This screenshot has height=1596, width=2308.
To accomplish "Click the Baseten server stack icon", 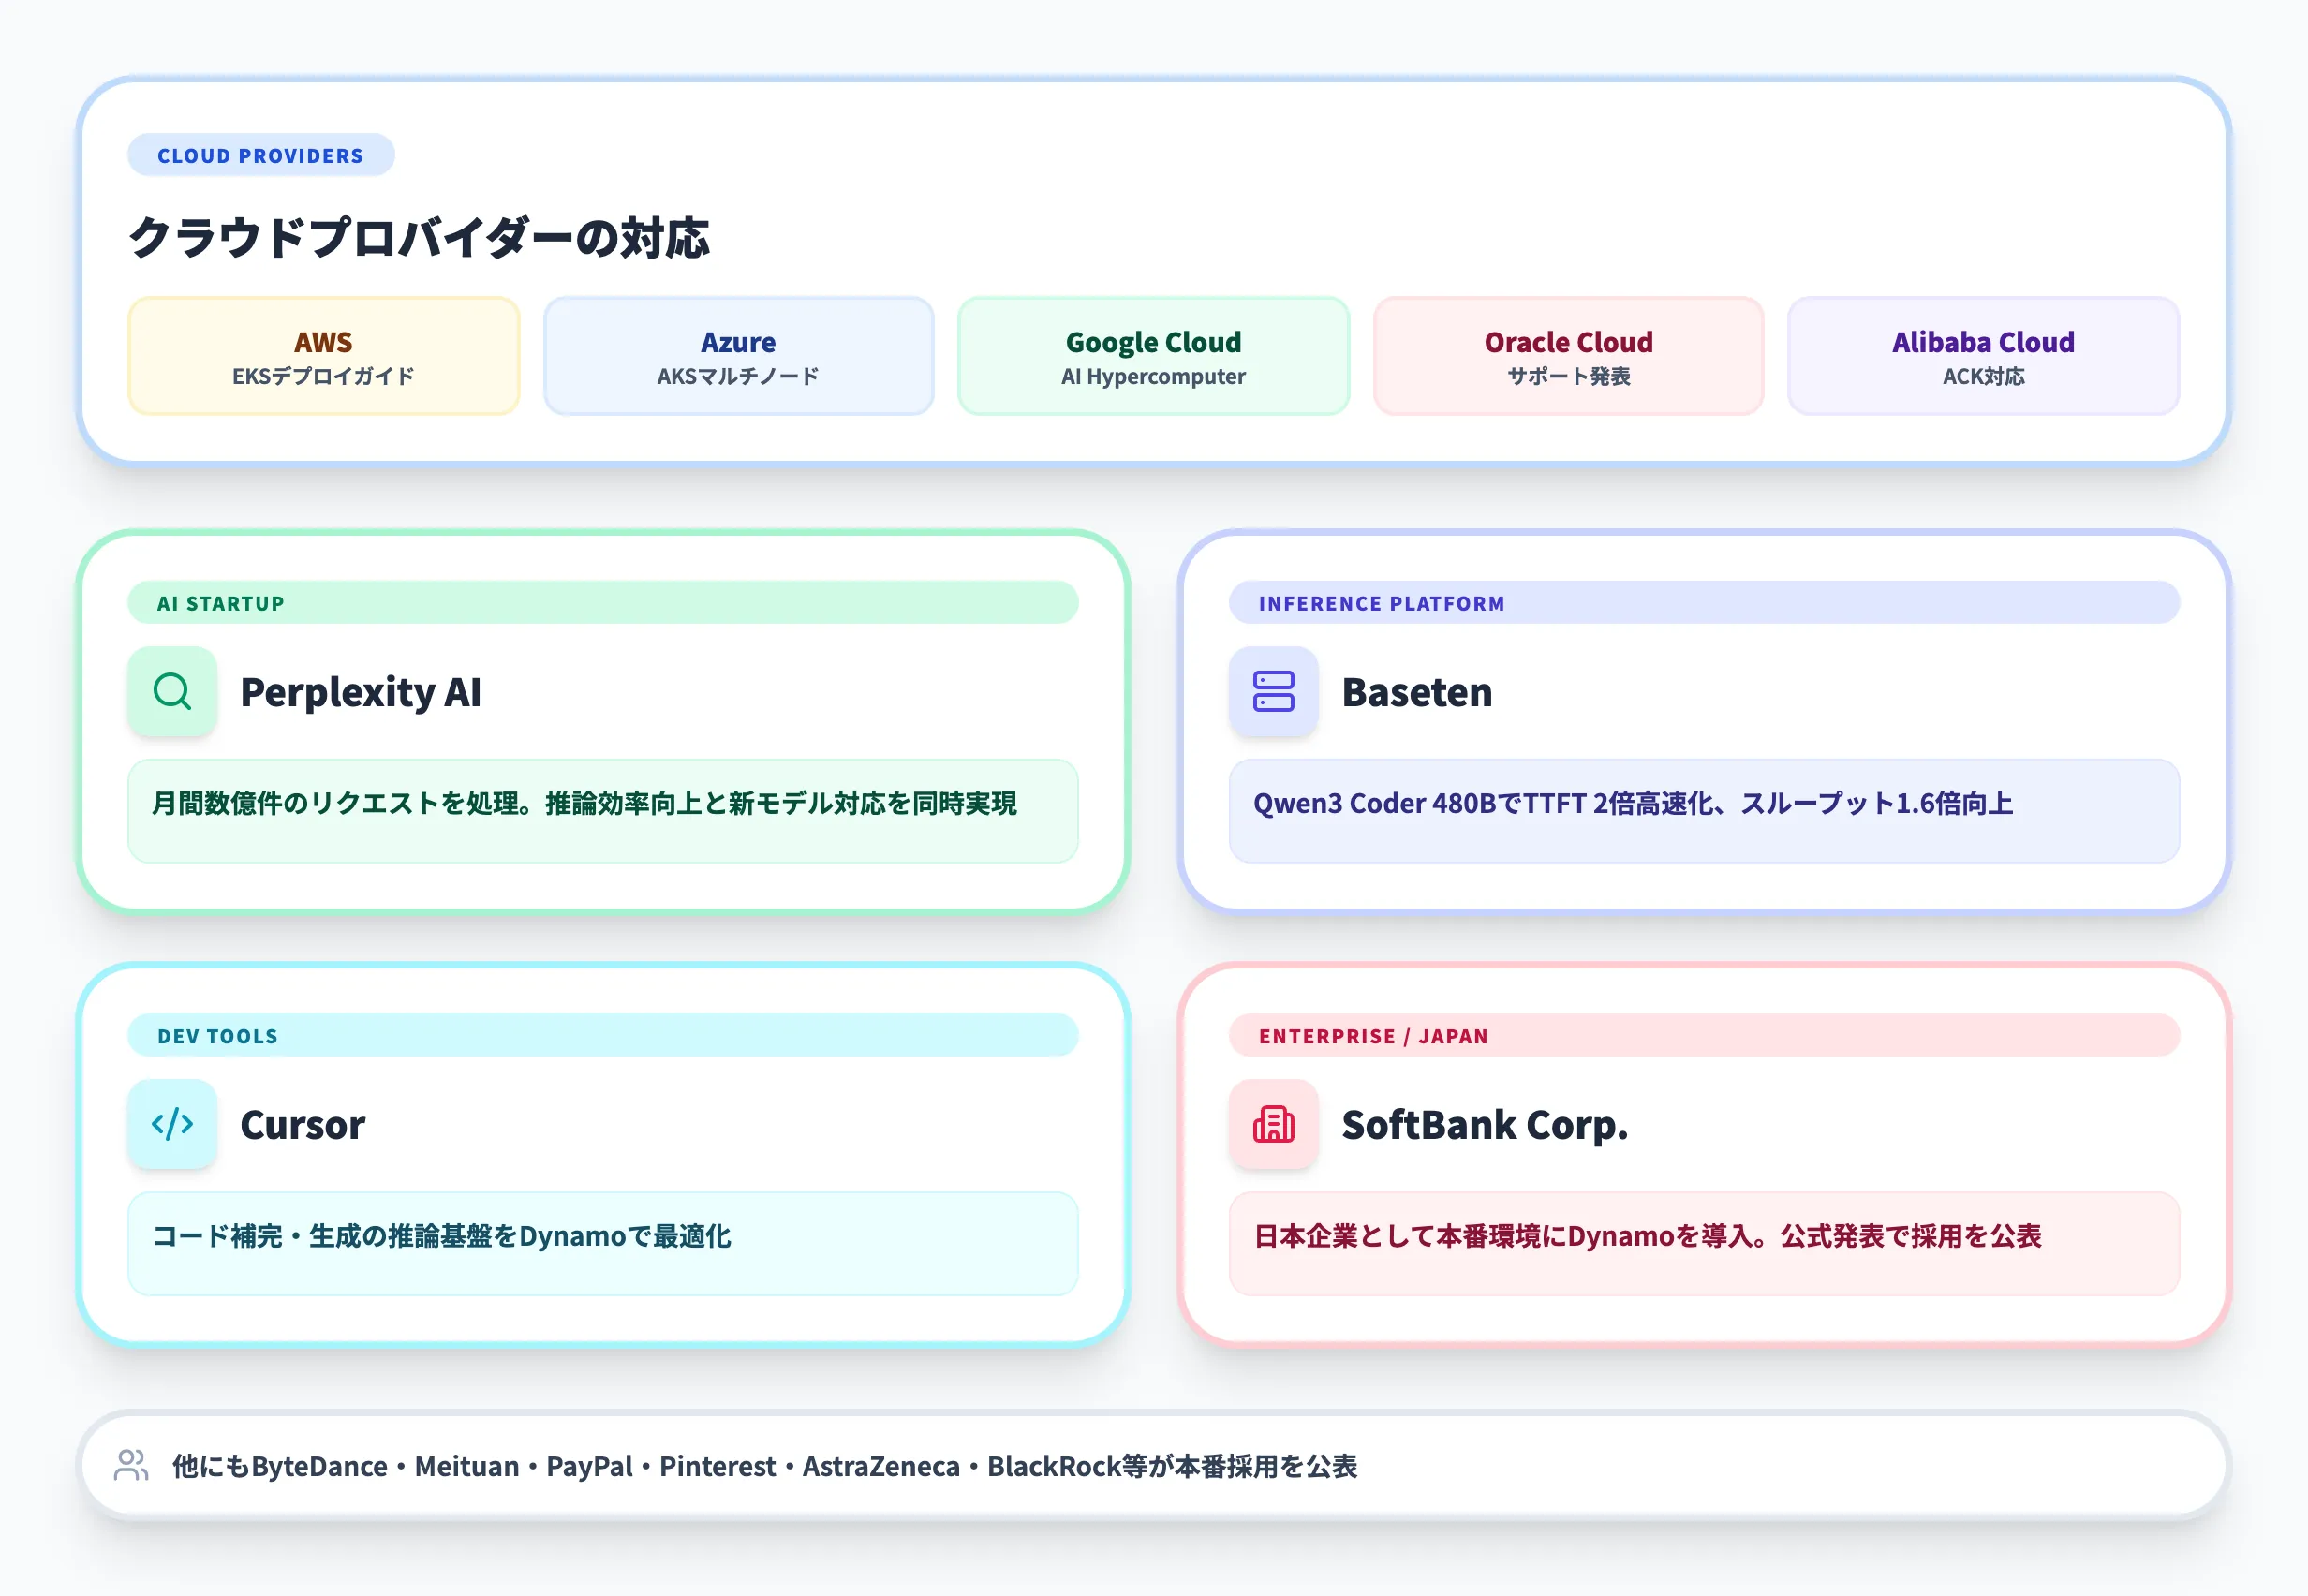I will [1273, 691].
